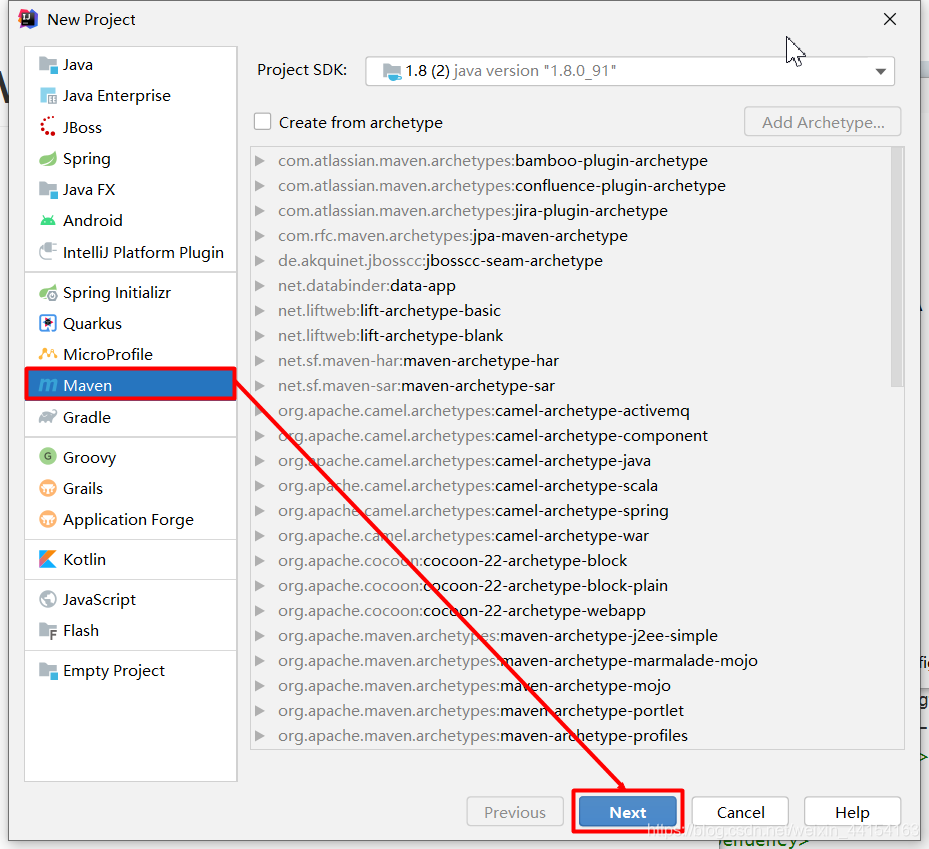This screenshot has width=929, height=849.
Task: Expand maven-archetype-mojo node
Action: [259, 685]
